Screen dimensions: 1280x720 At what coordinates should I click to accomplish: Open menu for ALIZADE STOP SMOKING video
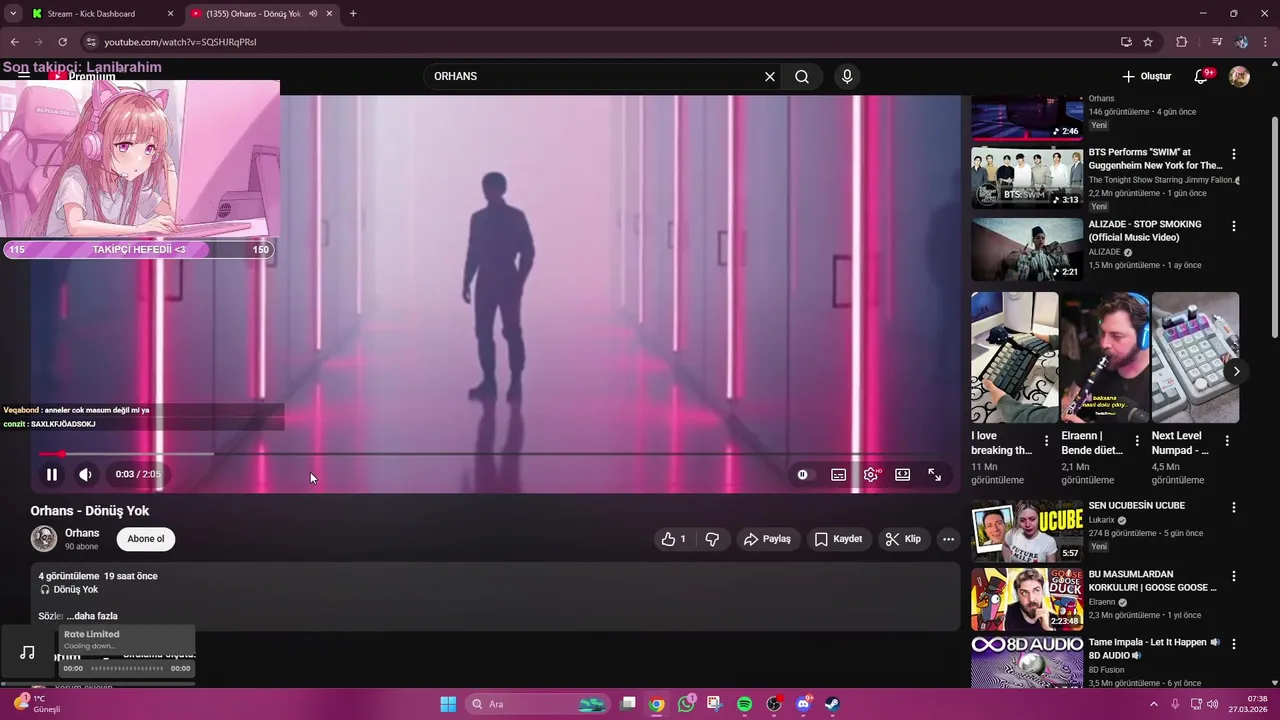click(1234, 226)
